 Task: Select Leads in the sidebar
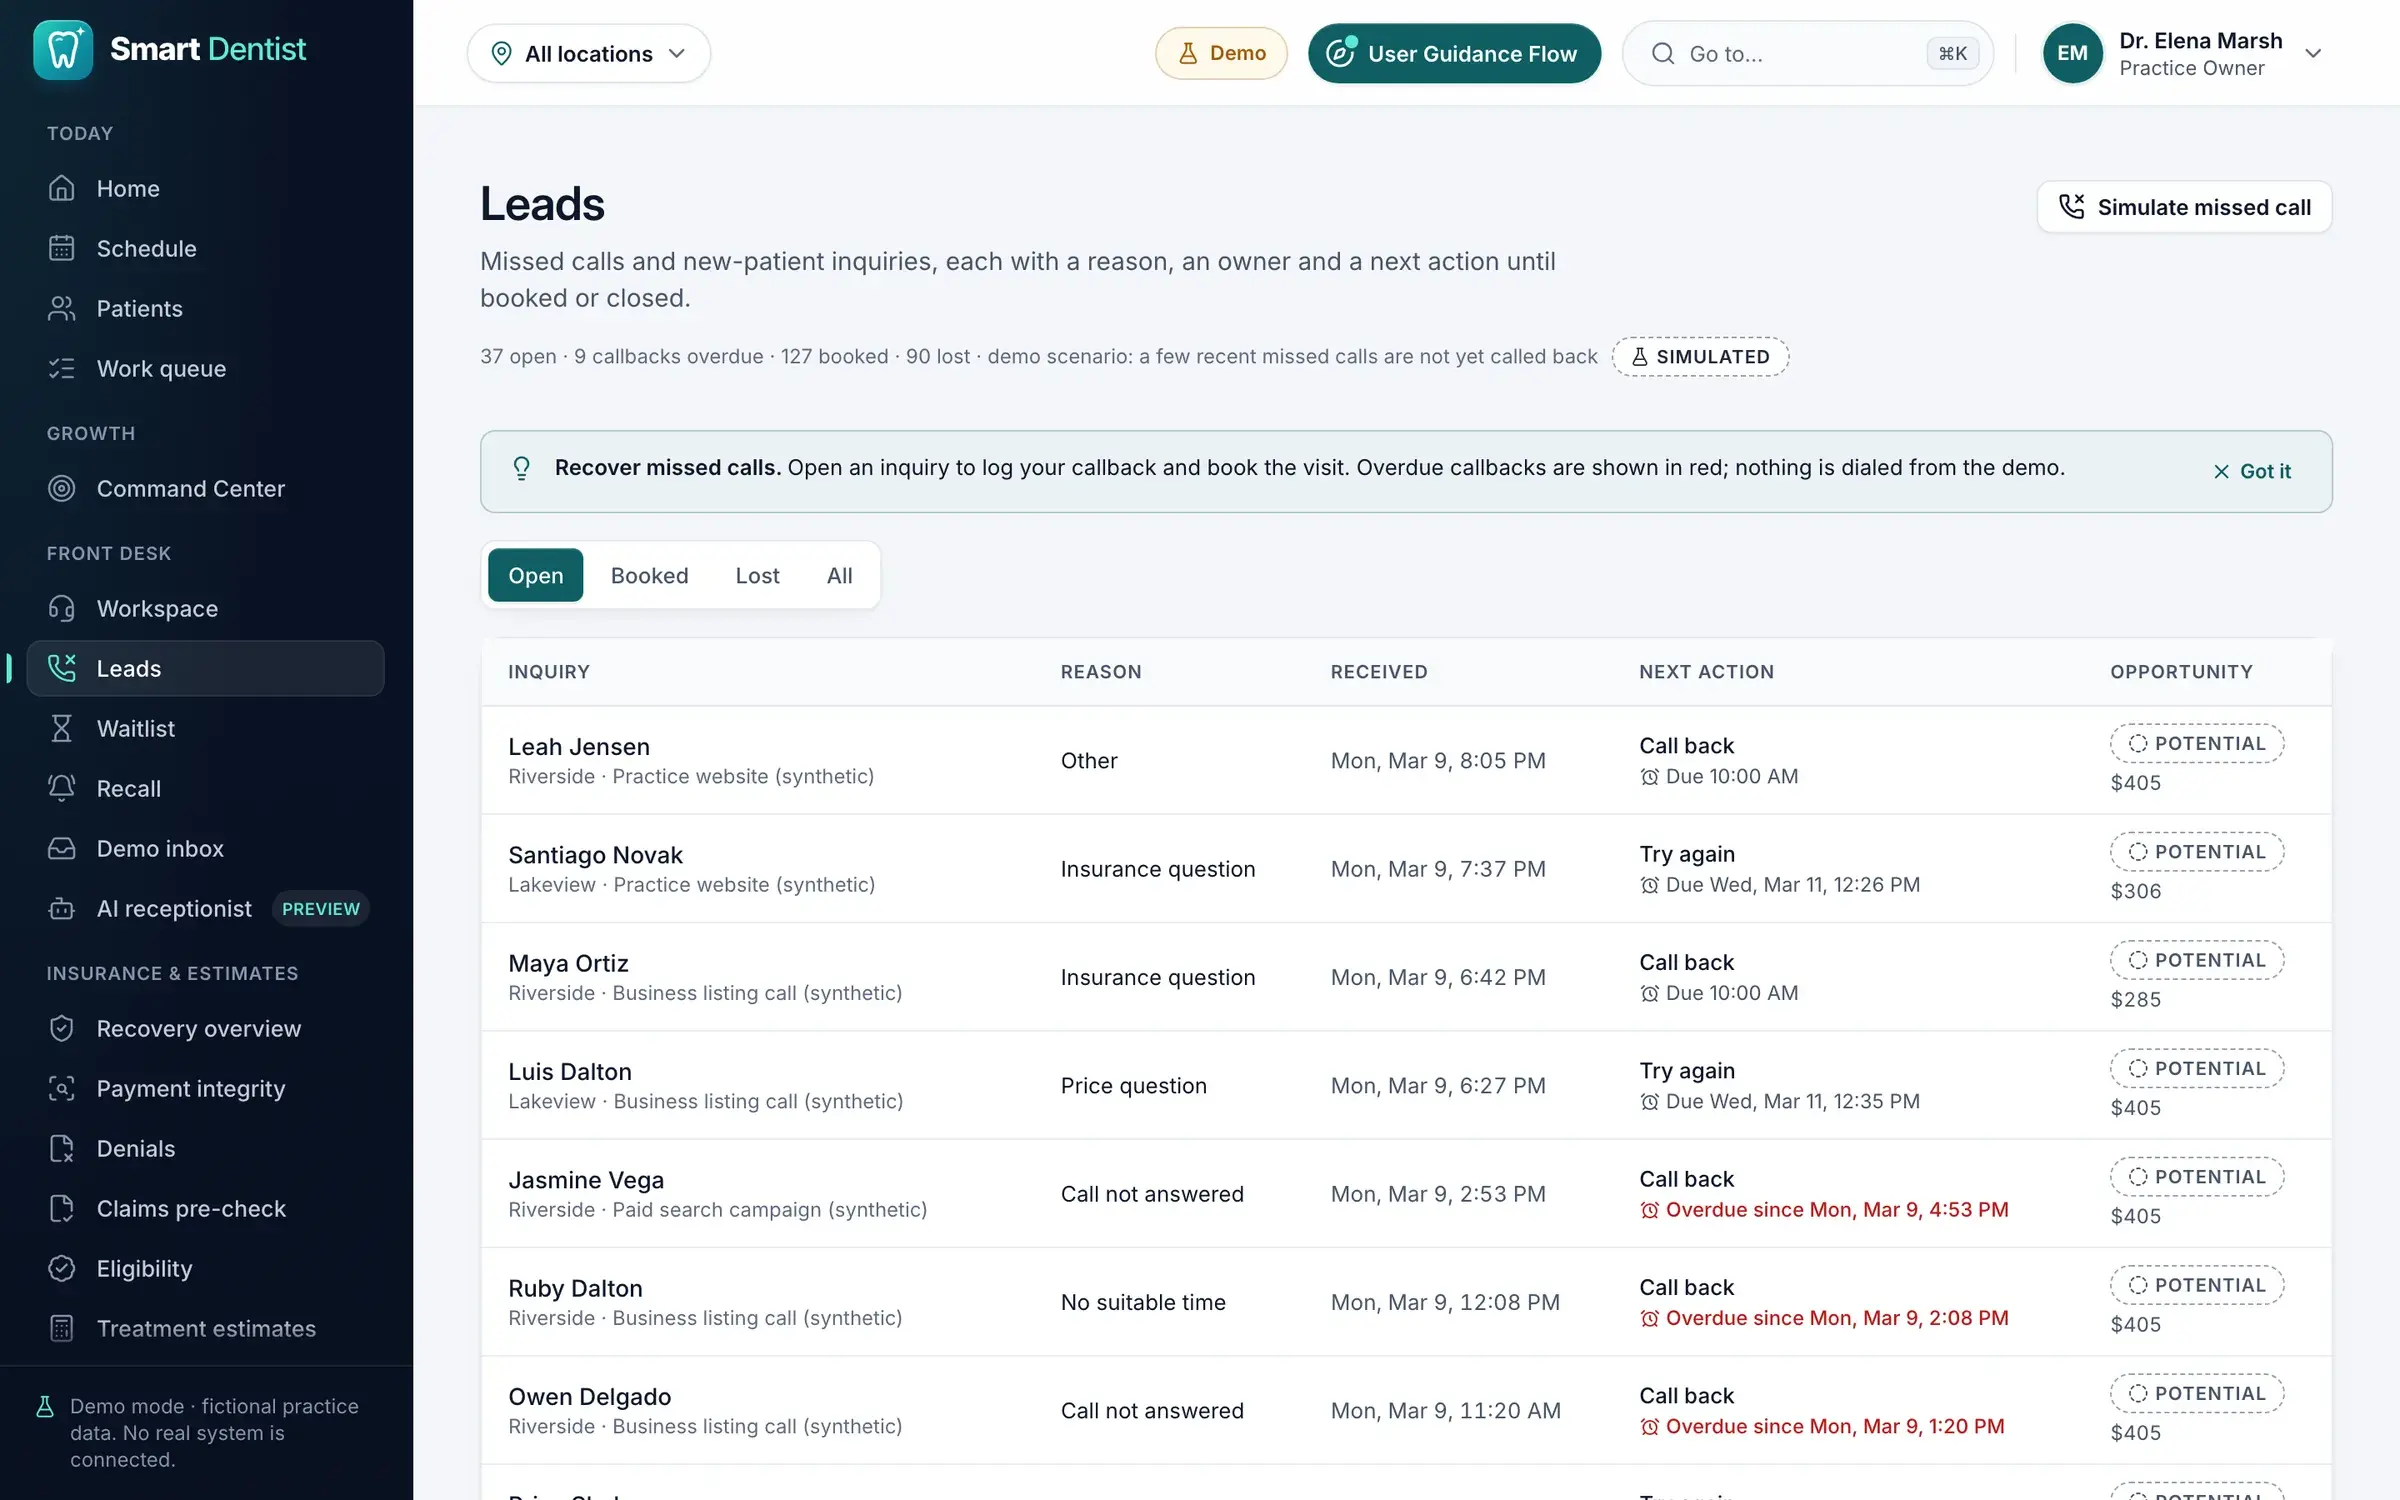pos(205,668)
